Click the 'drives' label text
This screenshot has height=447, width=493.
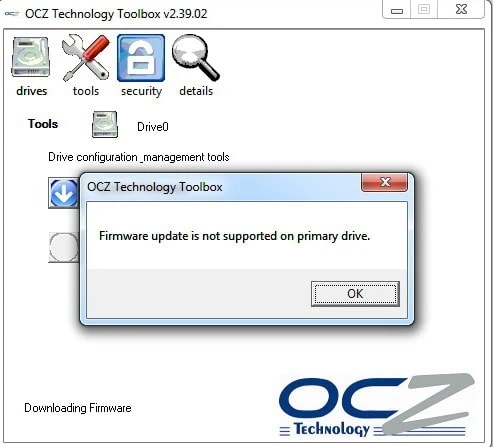click(32, 91)
